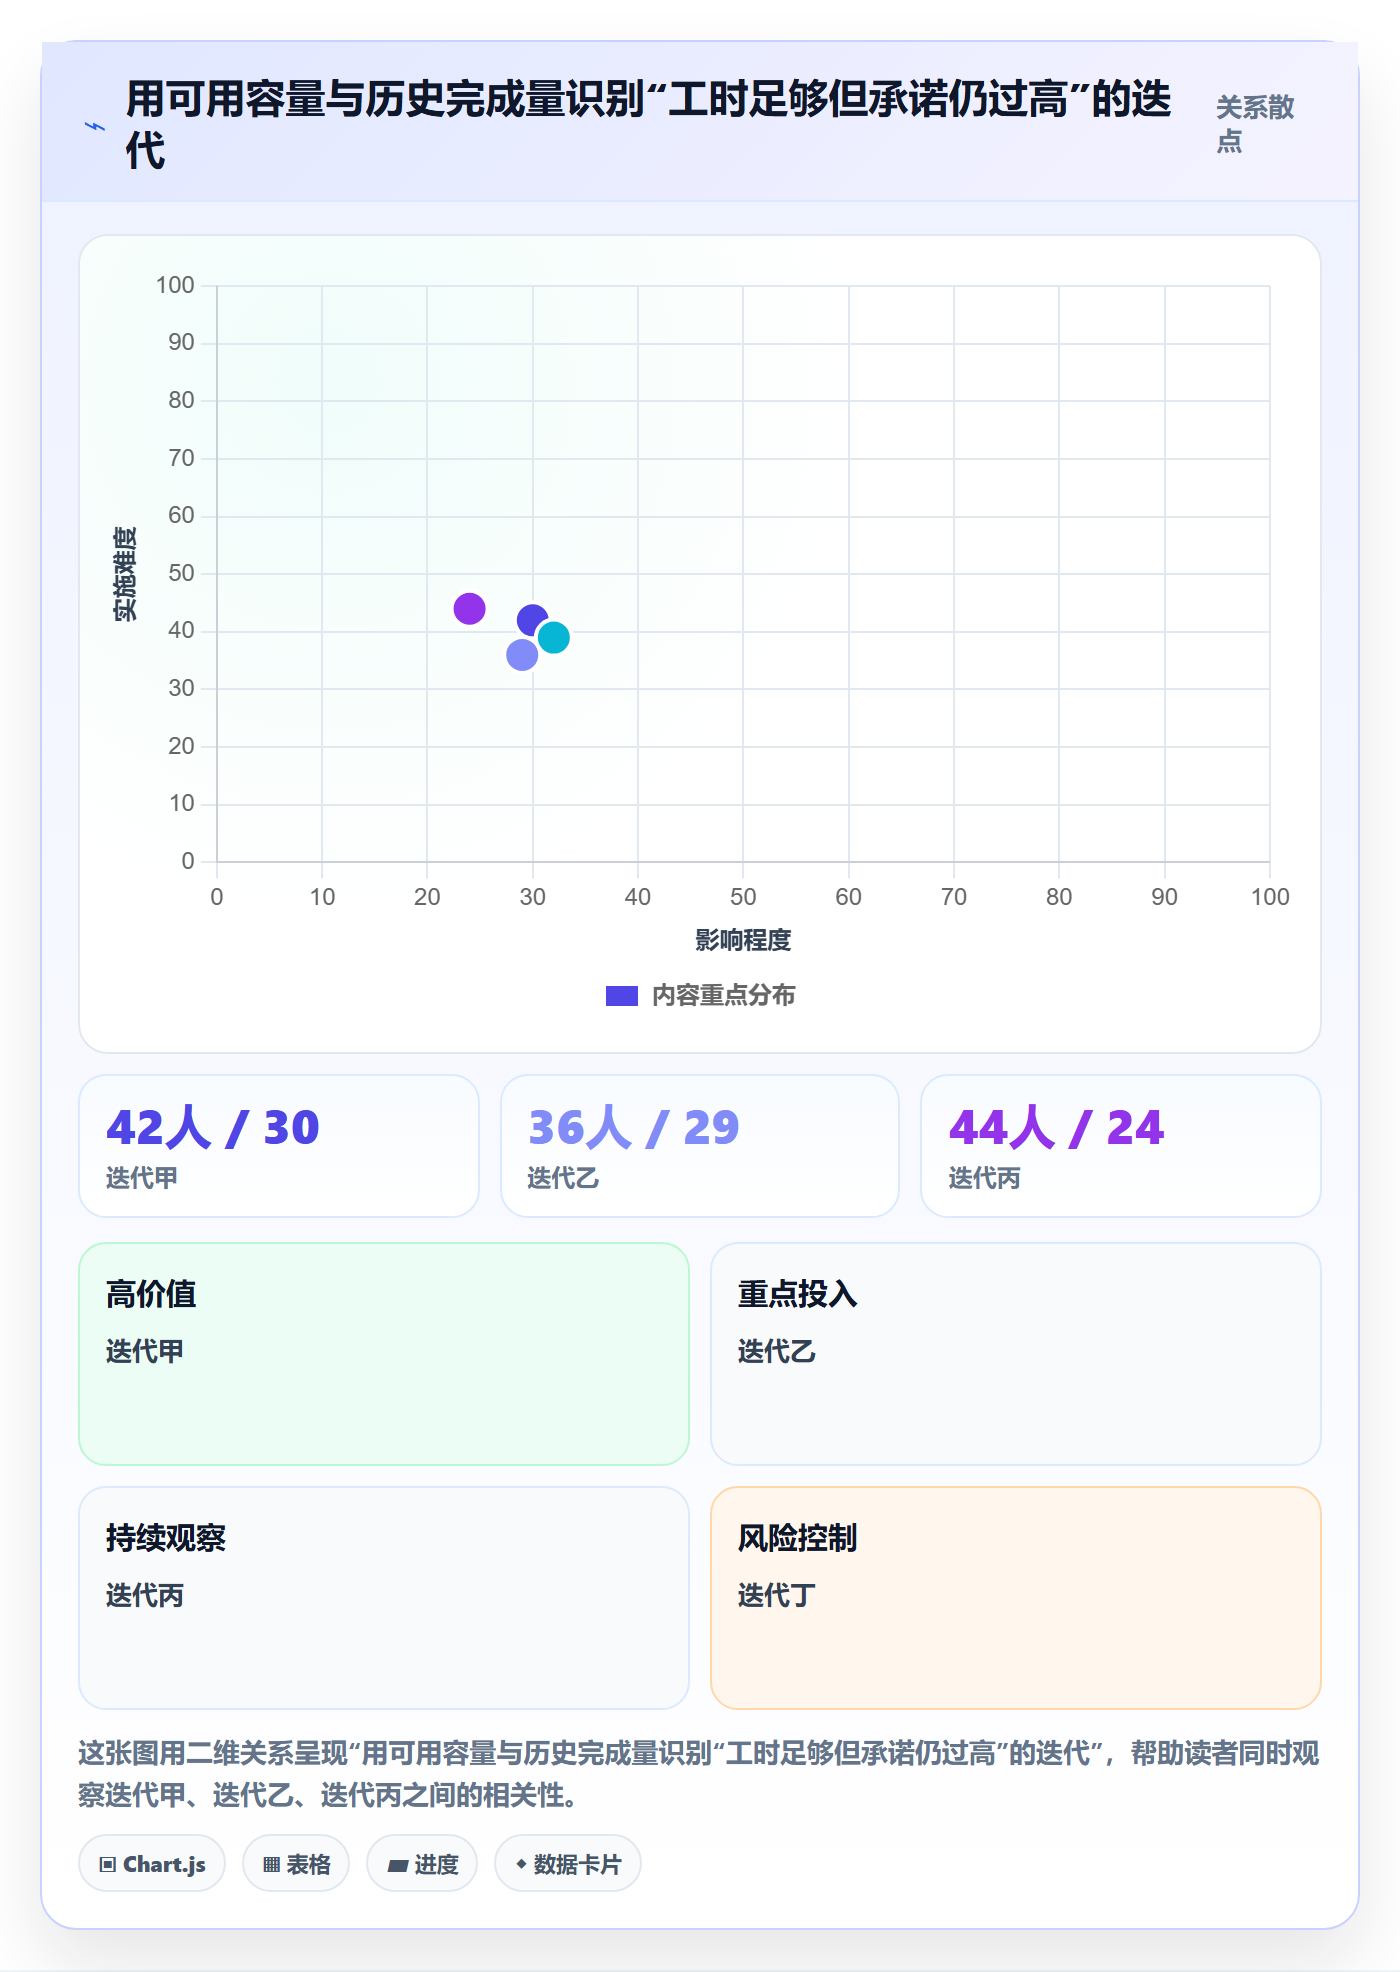Open the 重点投入 quadrant card
This screenshot has width=1400, height=1972.
click(x=1016, y=1354)
